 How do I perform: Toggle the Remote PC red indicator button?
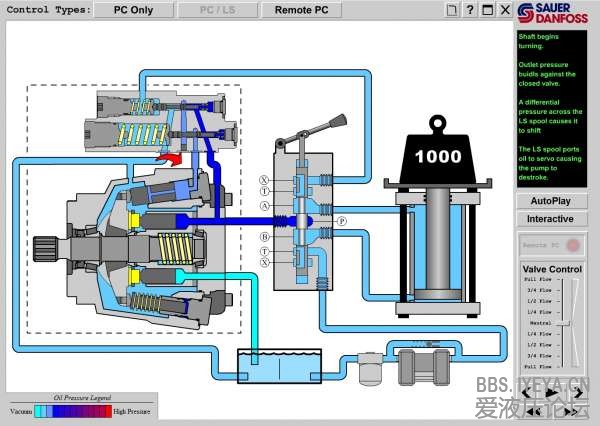click(573, 244)
